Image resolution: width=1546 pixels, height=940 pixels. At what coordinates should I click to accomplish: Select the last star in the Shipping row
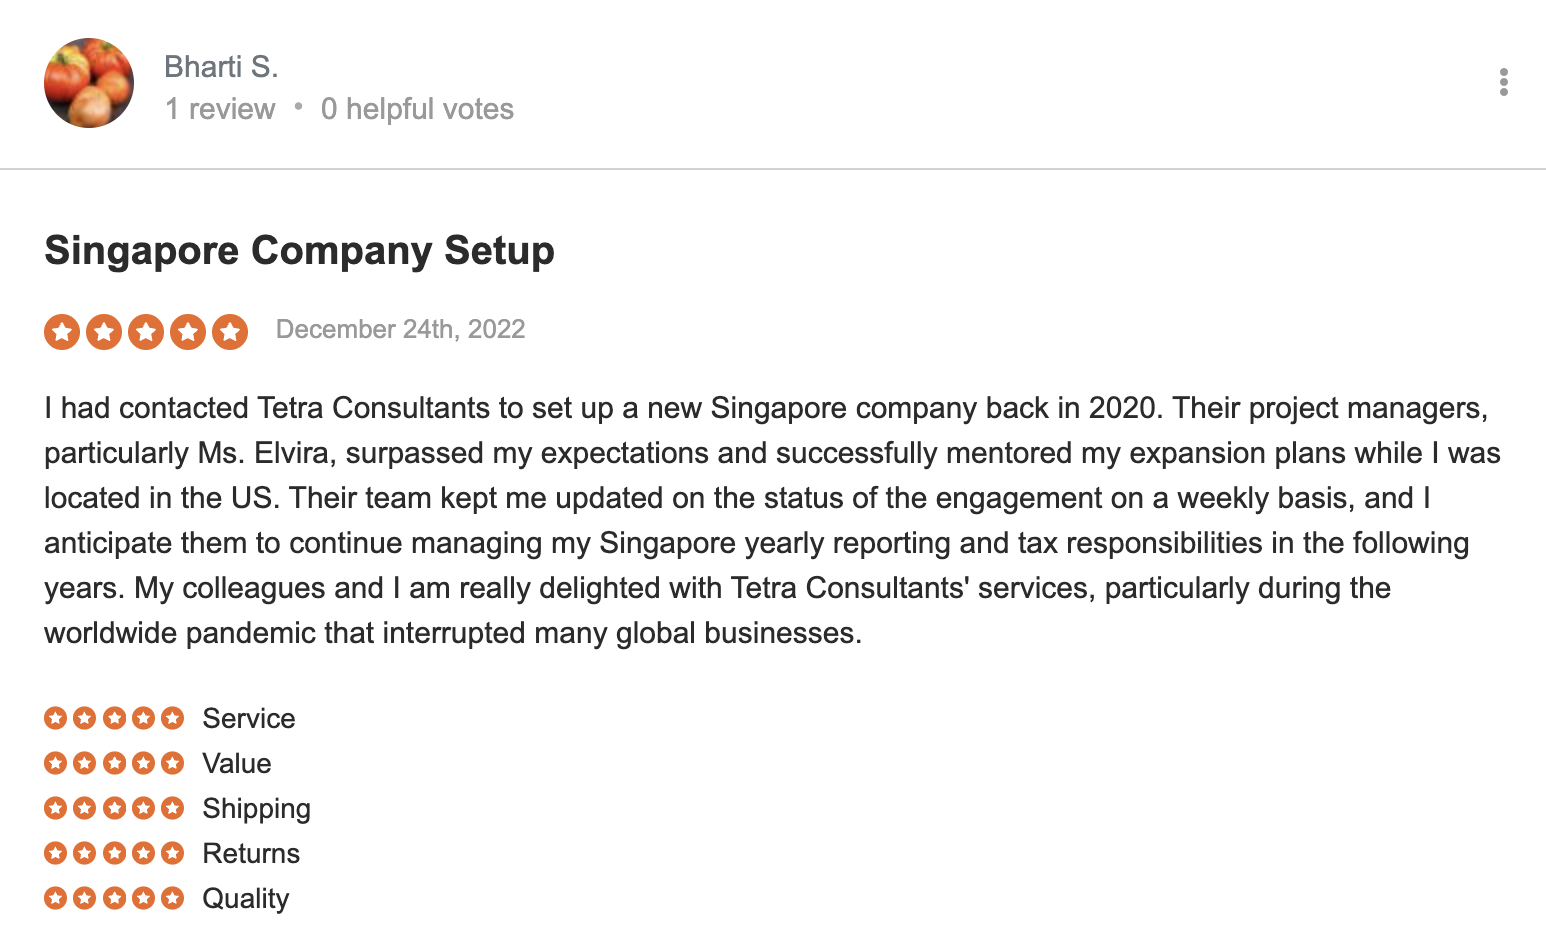coord(174,808)
